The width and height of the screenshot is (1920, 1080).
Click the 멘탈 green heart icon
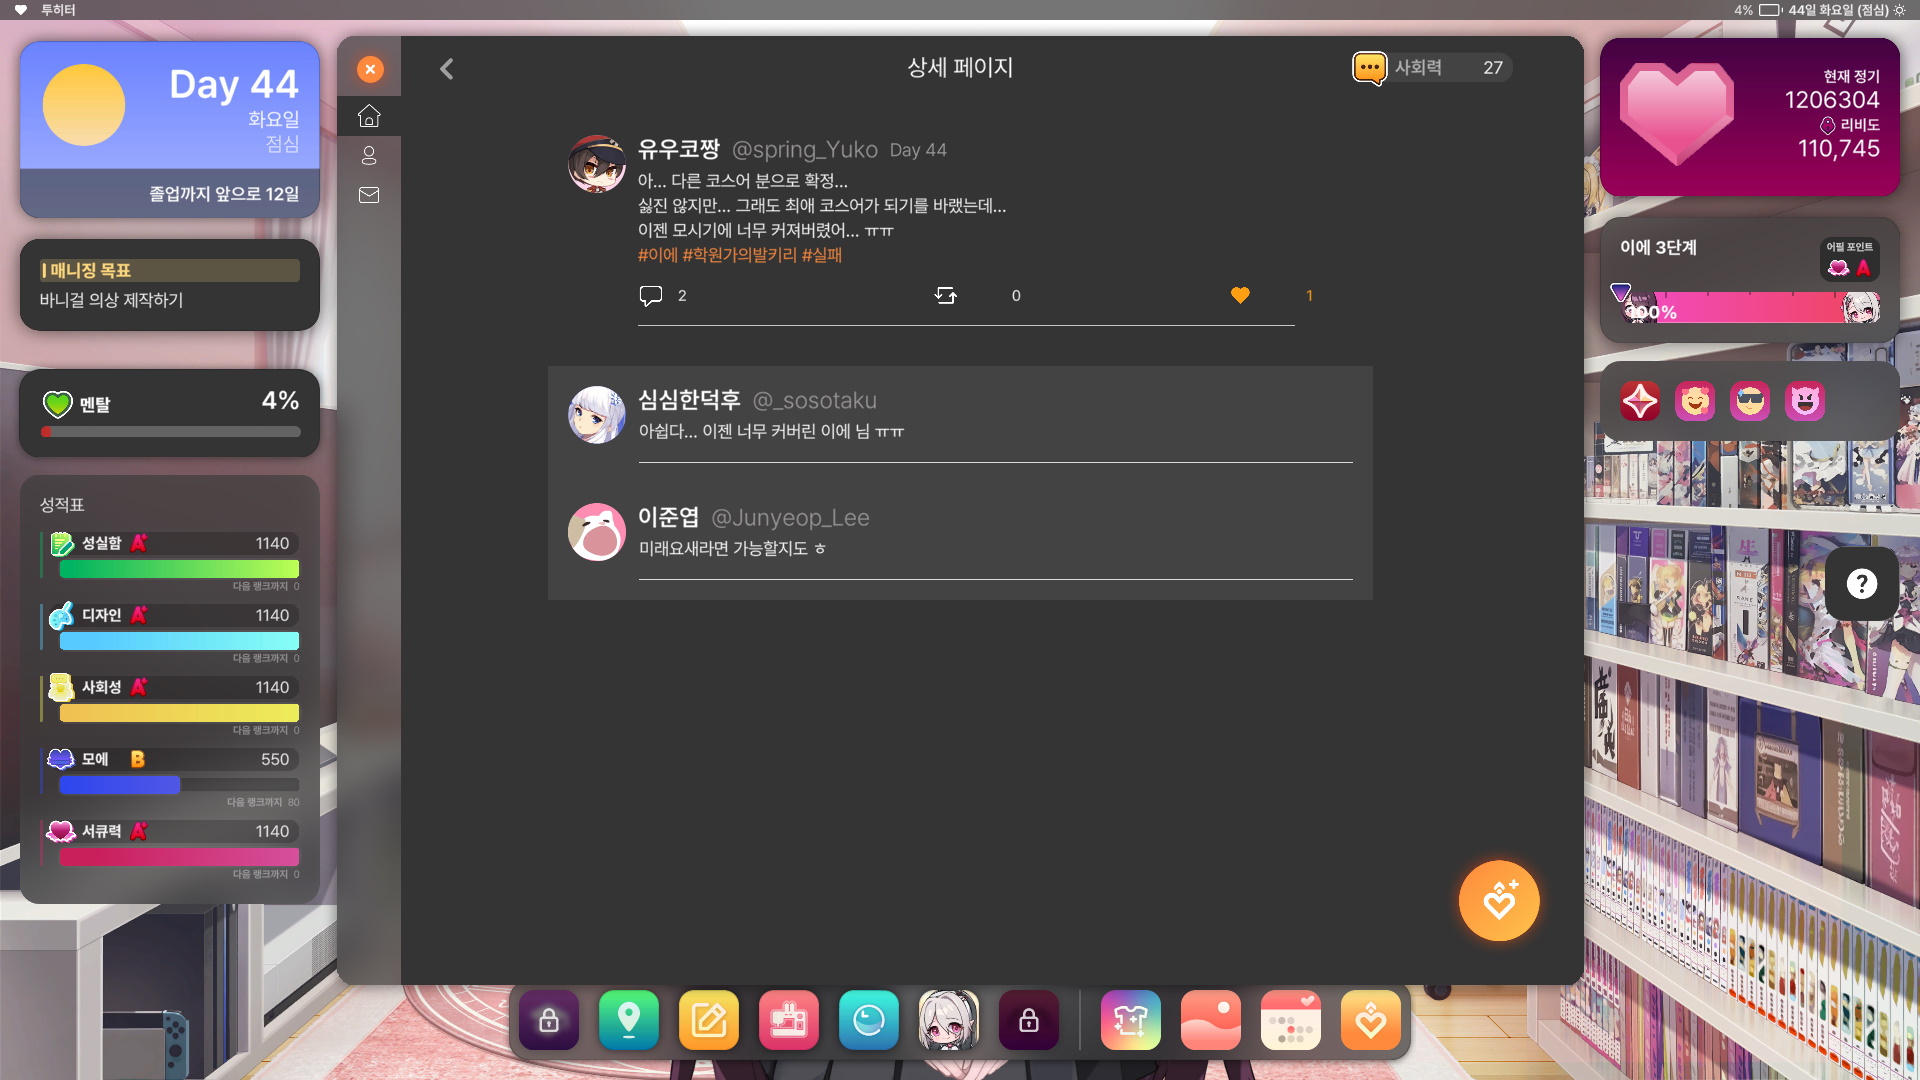pyautogui.click(x=58, y=404)
